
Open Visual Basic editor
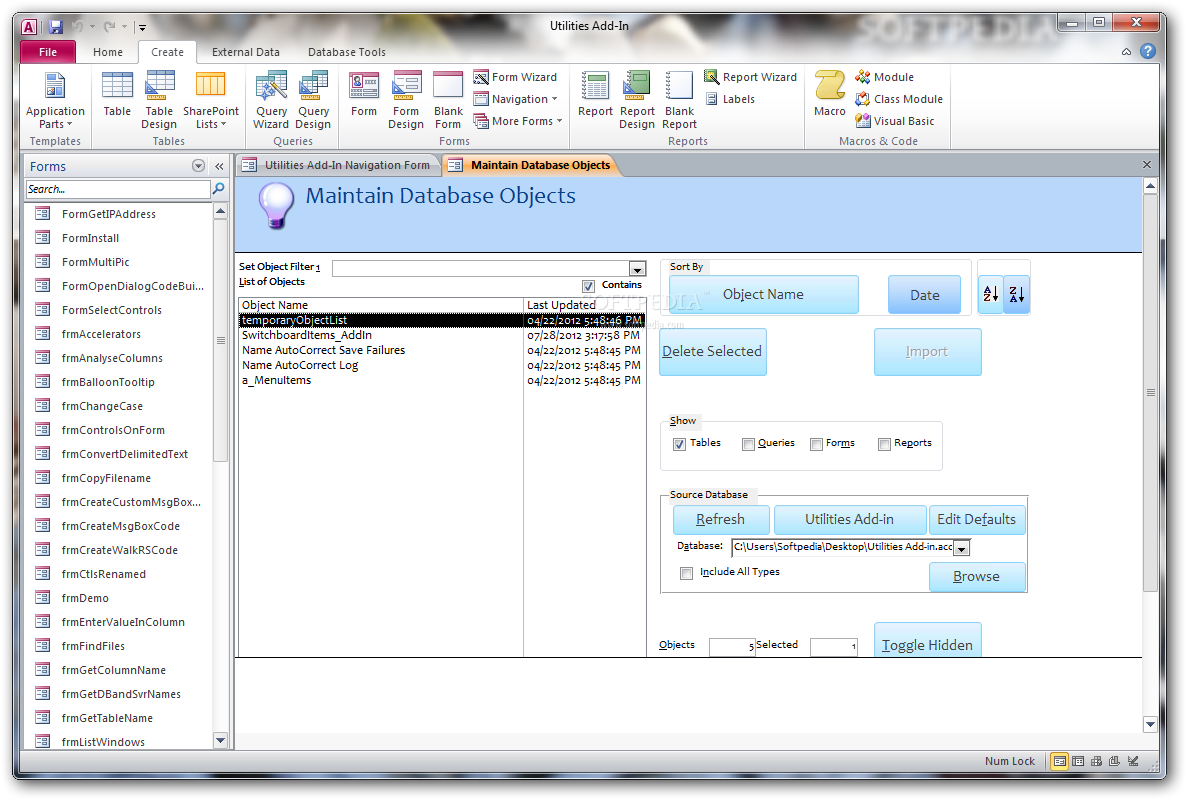(894, 121)
